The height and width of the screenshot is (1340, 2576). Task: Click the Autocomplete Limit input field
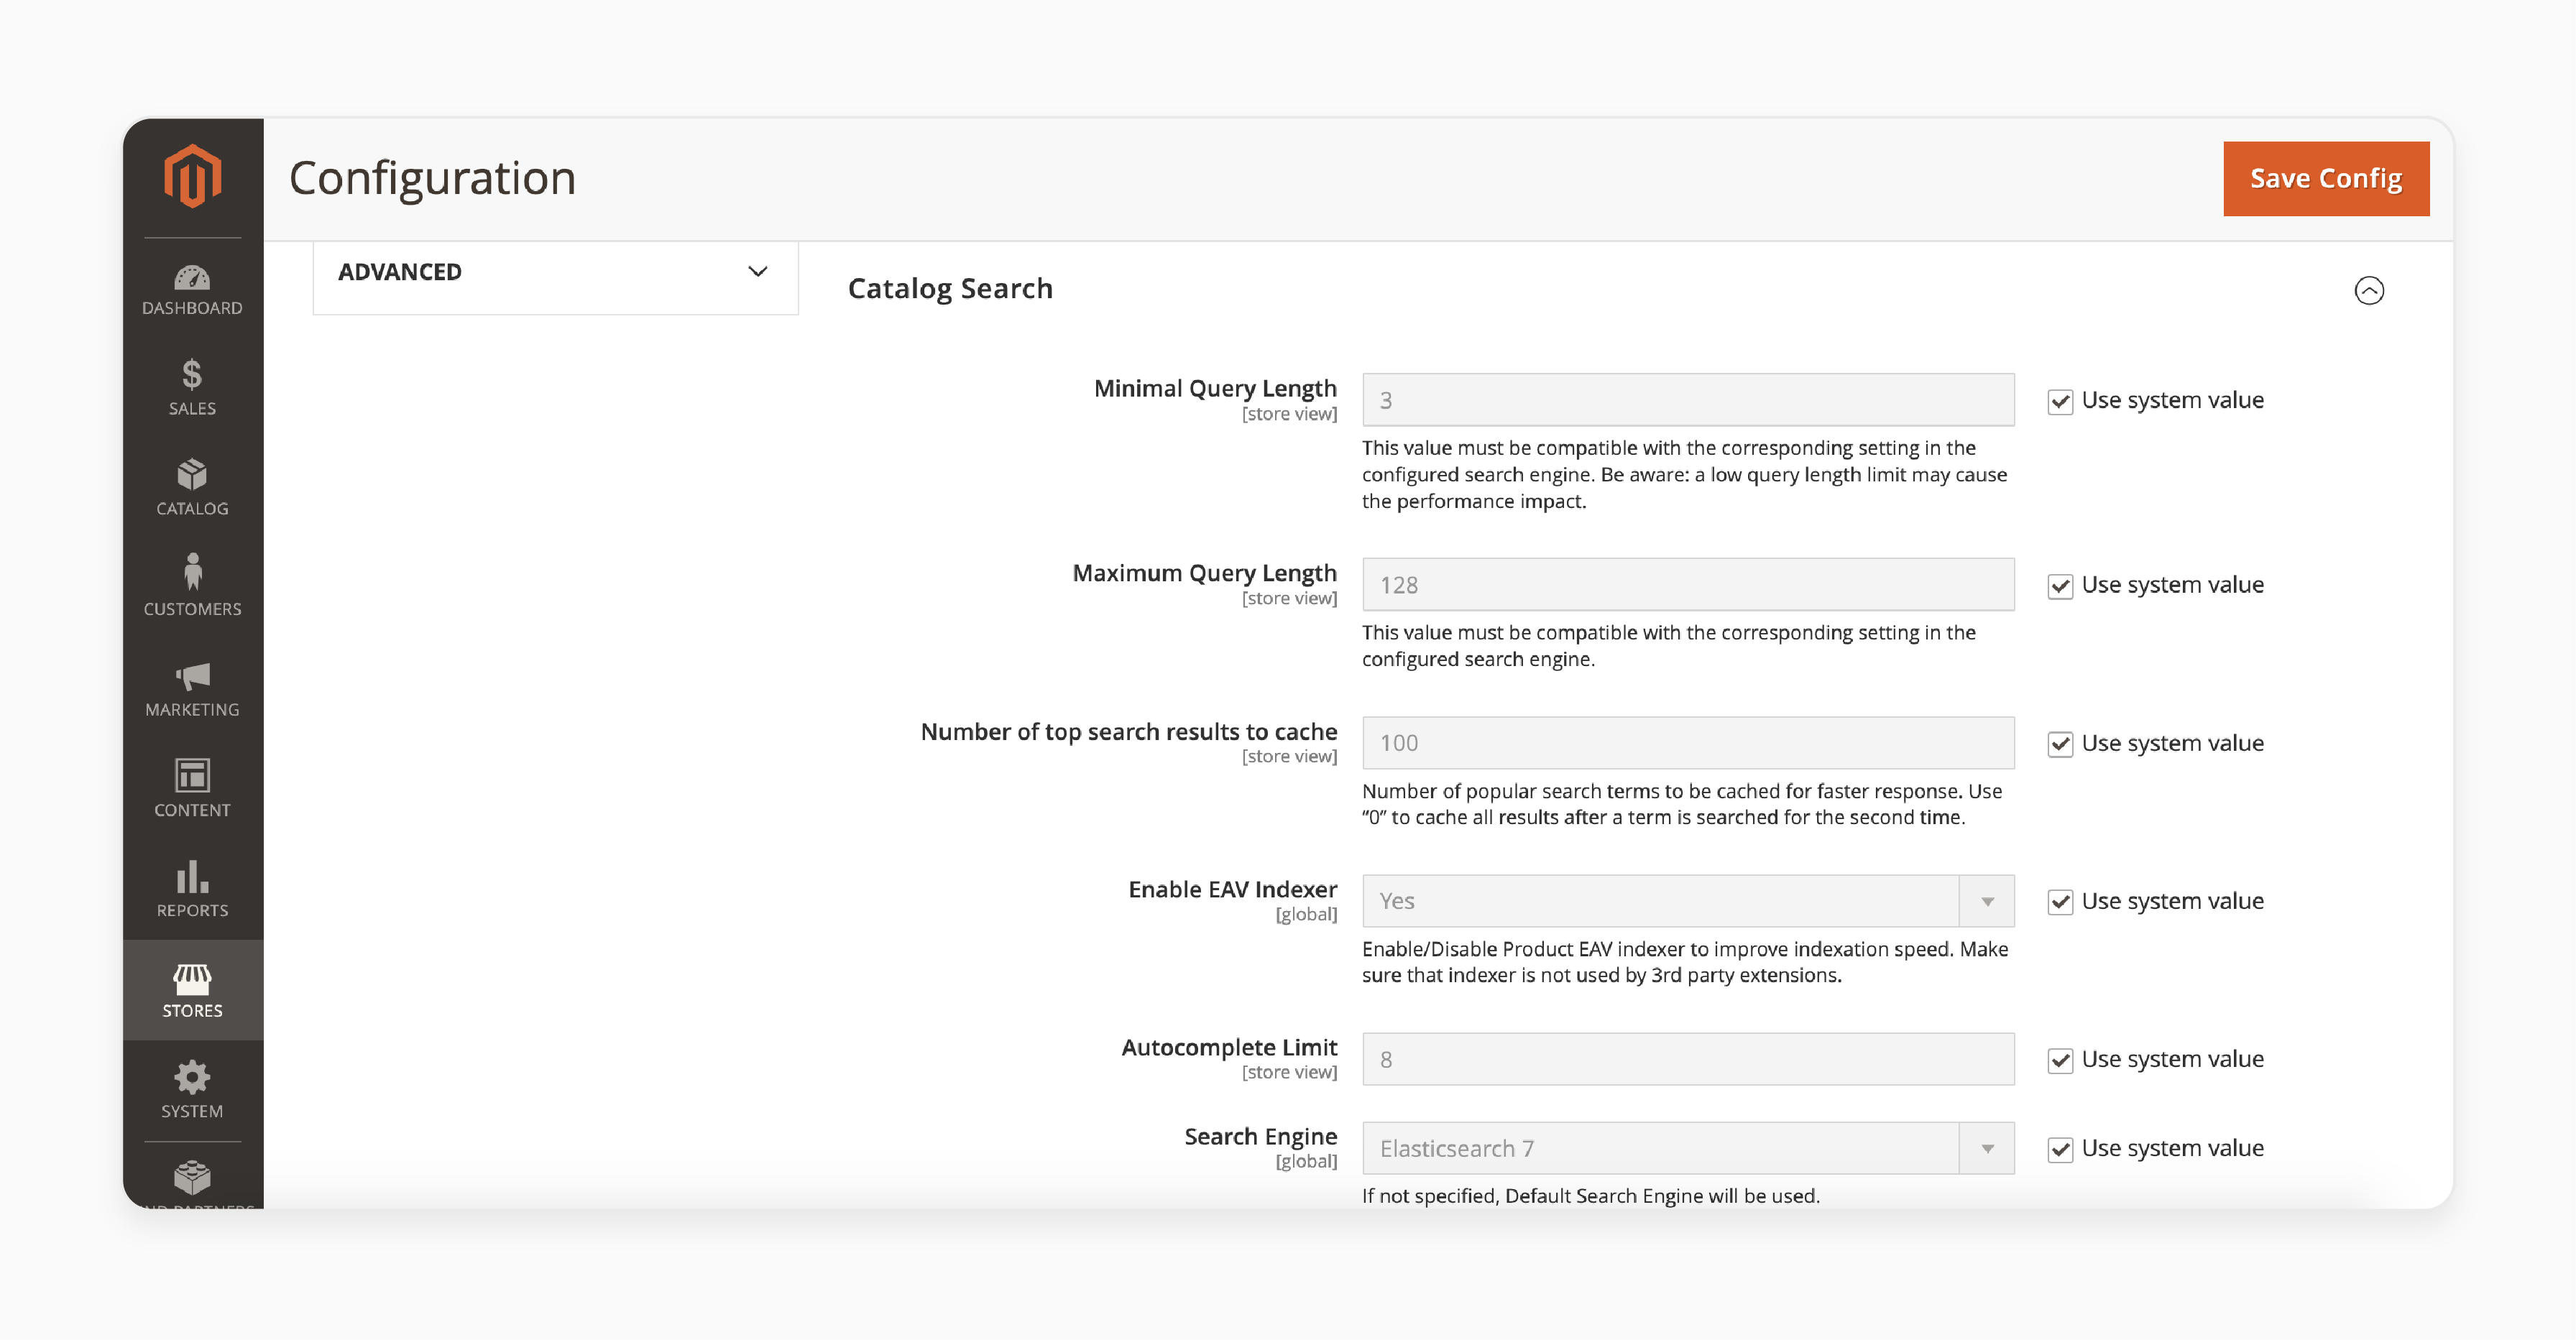1688,1059
